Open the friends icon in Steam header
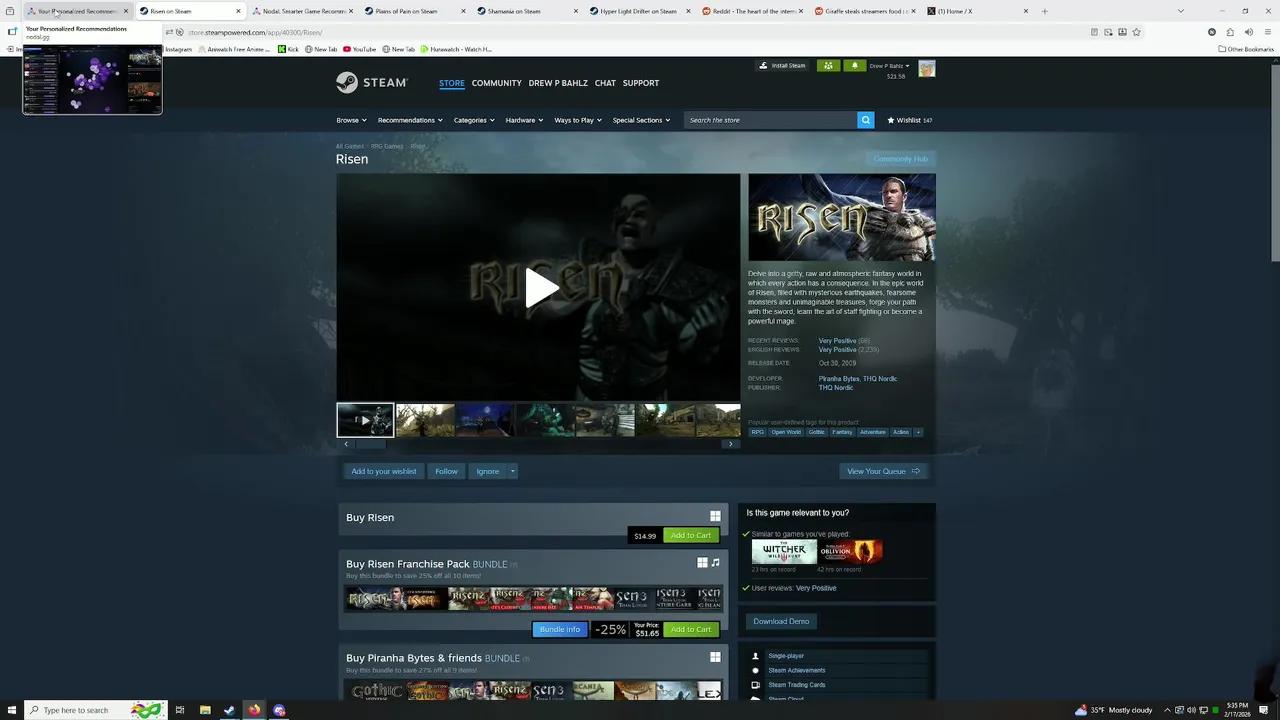The image size is (1280, 720). click(828, 66)
